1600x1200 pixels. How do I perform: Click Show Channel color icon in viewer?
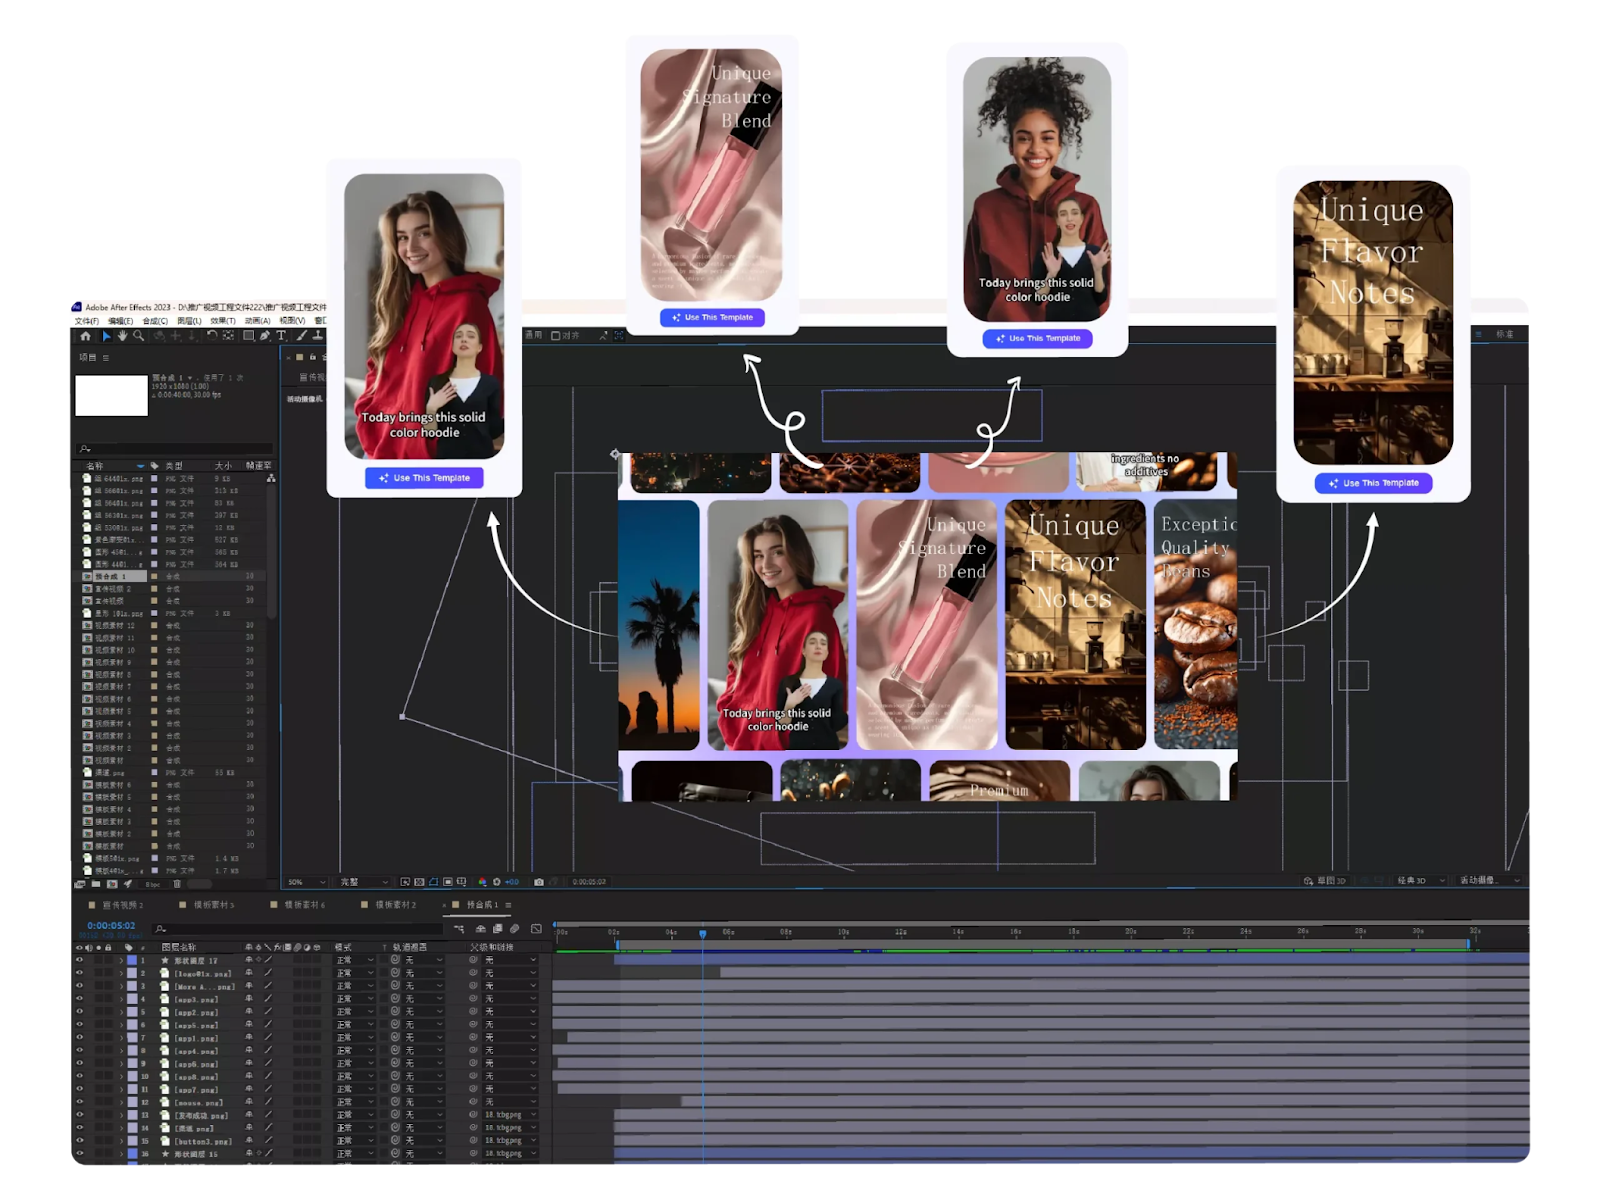click(x=482, y=882)
